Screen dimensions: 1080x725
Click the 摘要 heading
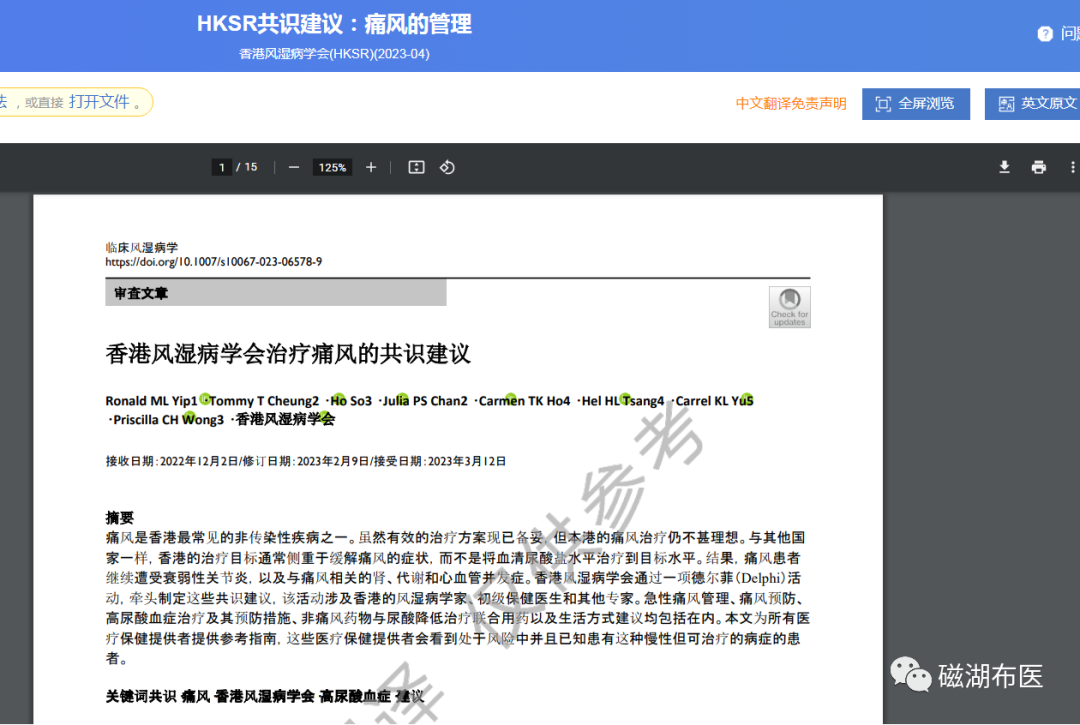[x=120, y=518]
